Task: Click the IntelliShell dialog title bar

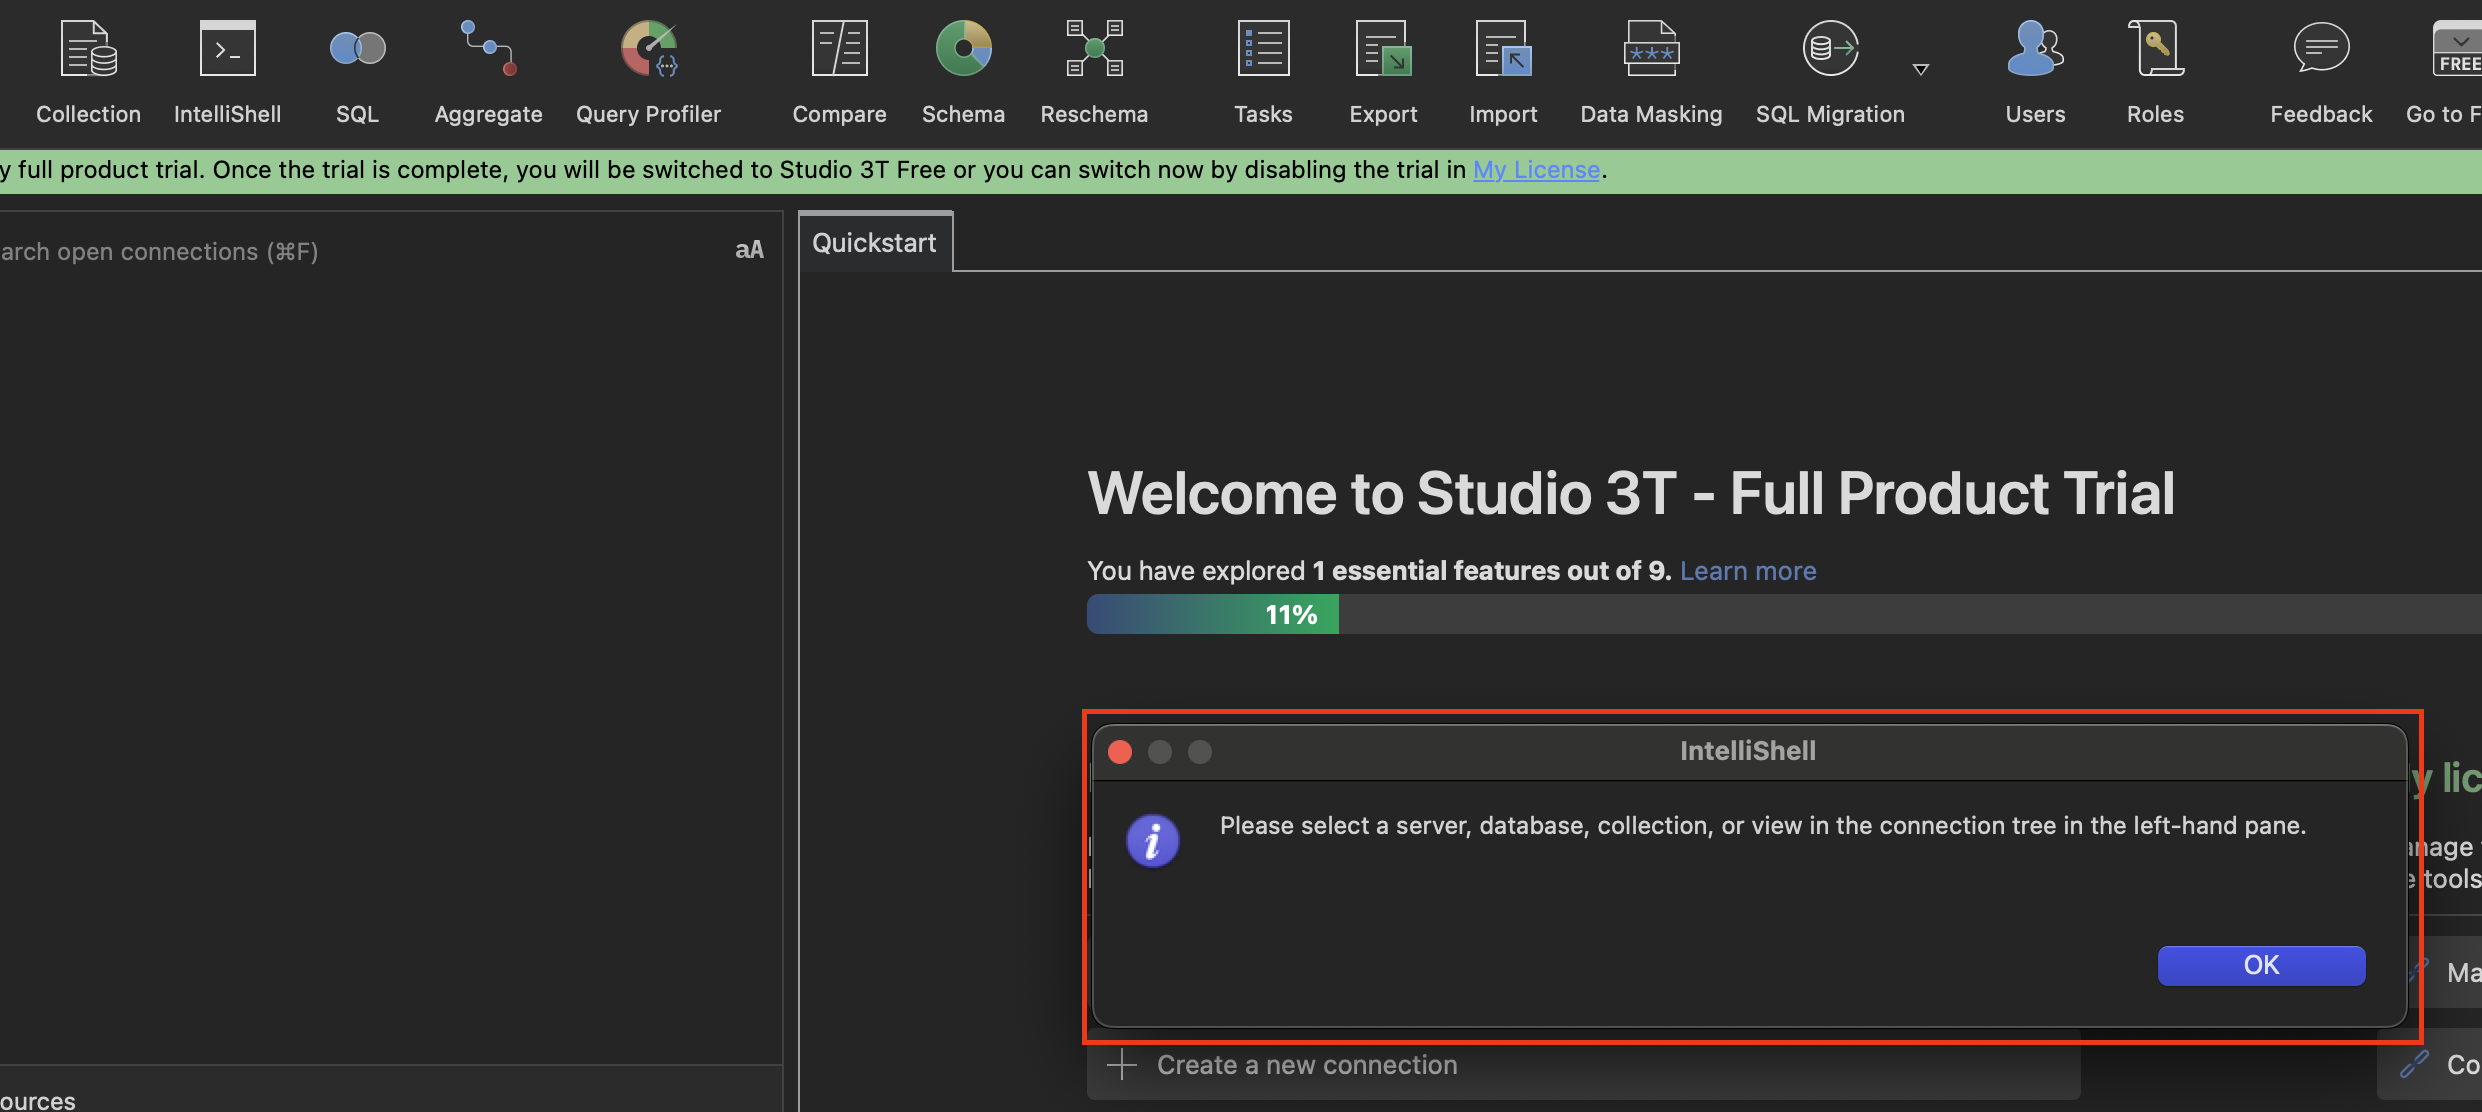Action: tap(1748, 751)
